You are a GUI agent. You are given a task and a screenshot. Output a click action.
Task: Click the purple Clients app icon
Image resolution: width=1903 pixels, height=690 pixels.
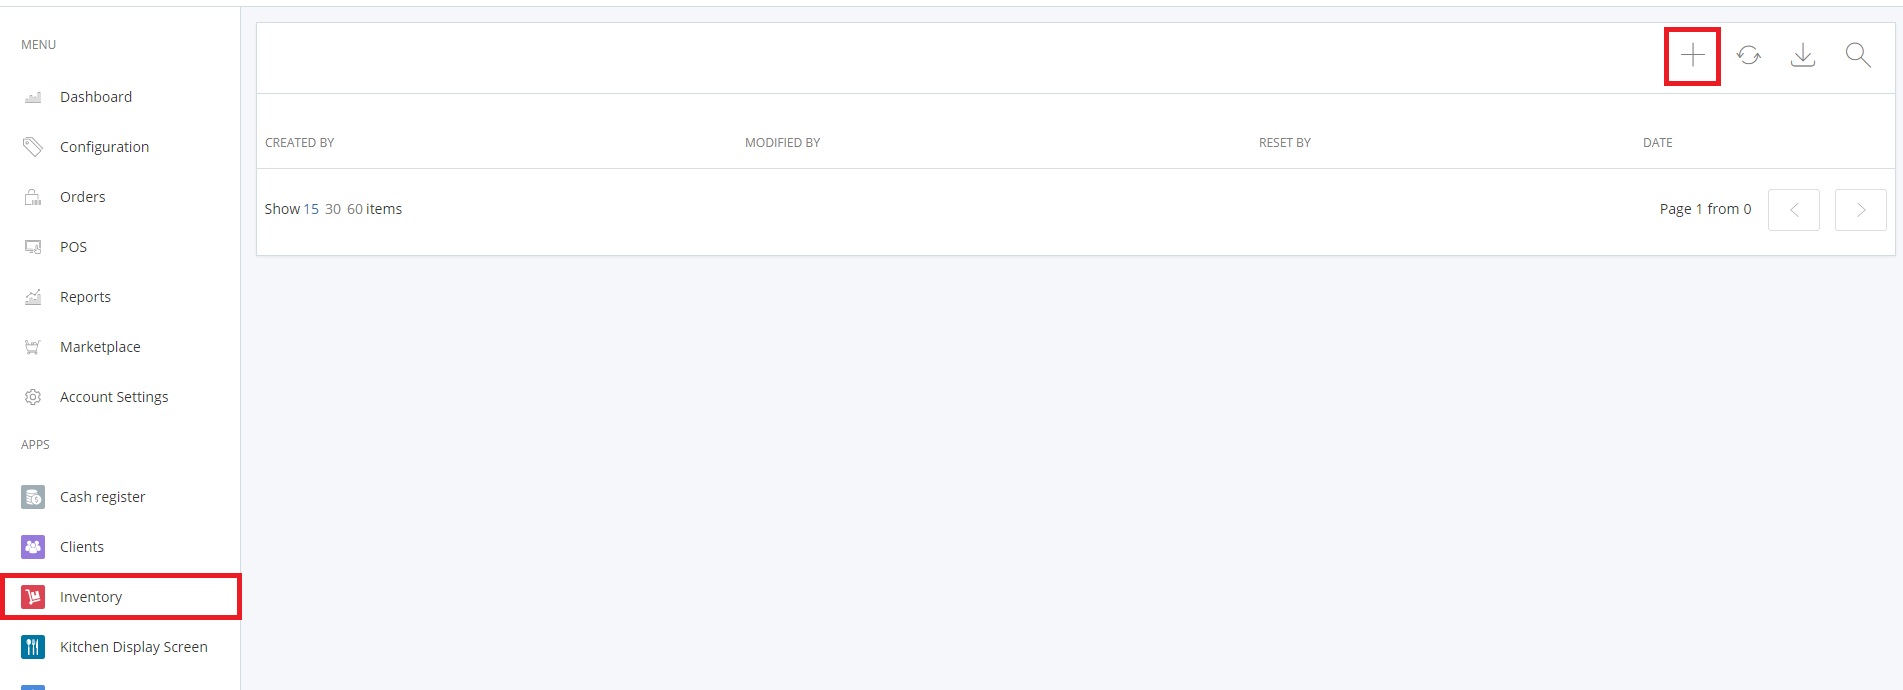(x=33, y=547)
